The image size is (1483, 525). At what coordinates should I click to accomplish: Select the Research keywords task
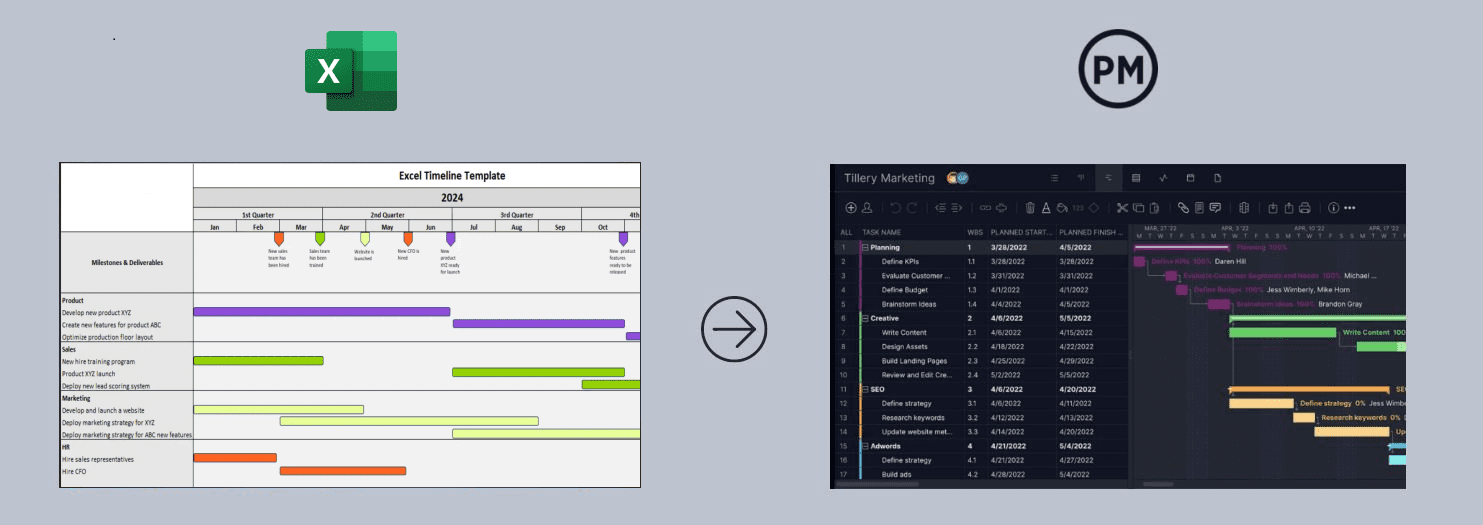click(913, 417)
